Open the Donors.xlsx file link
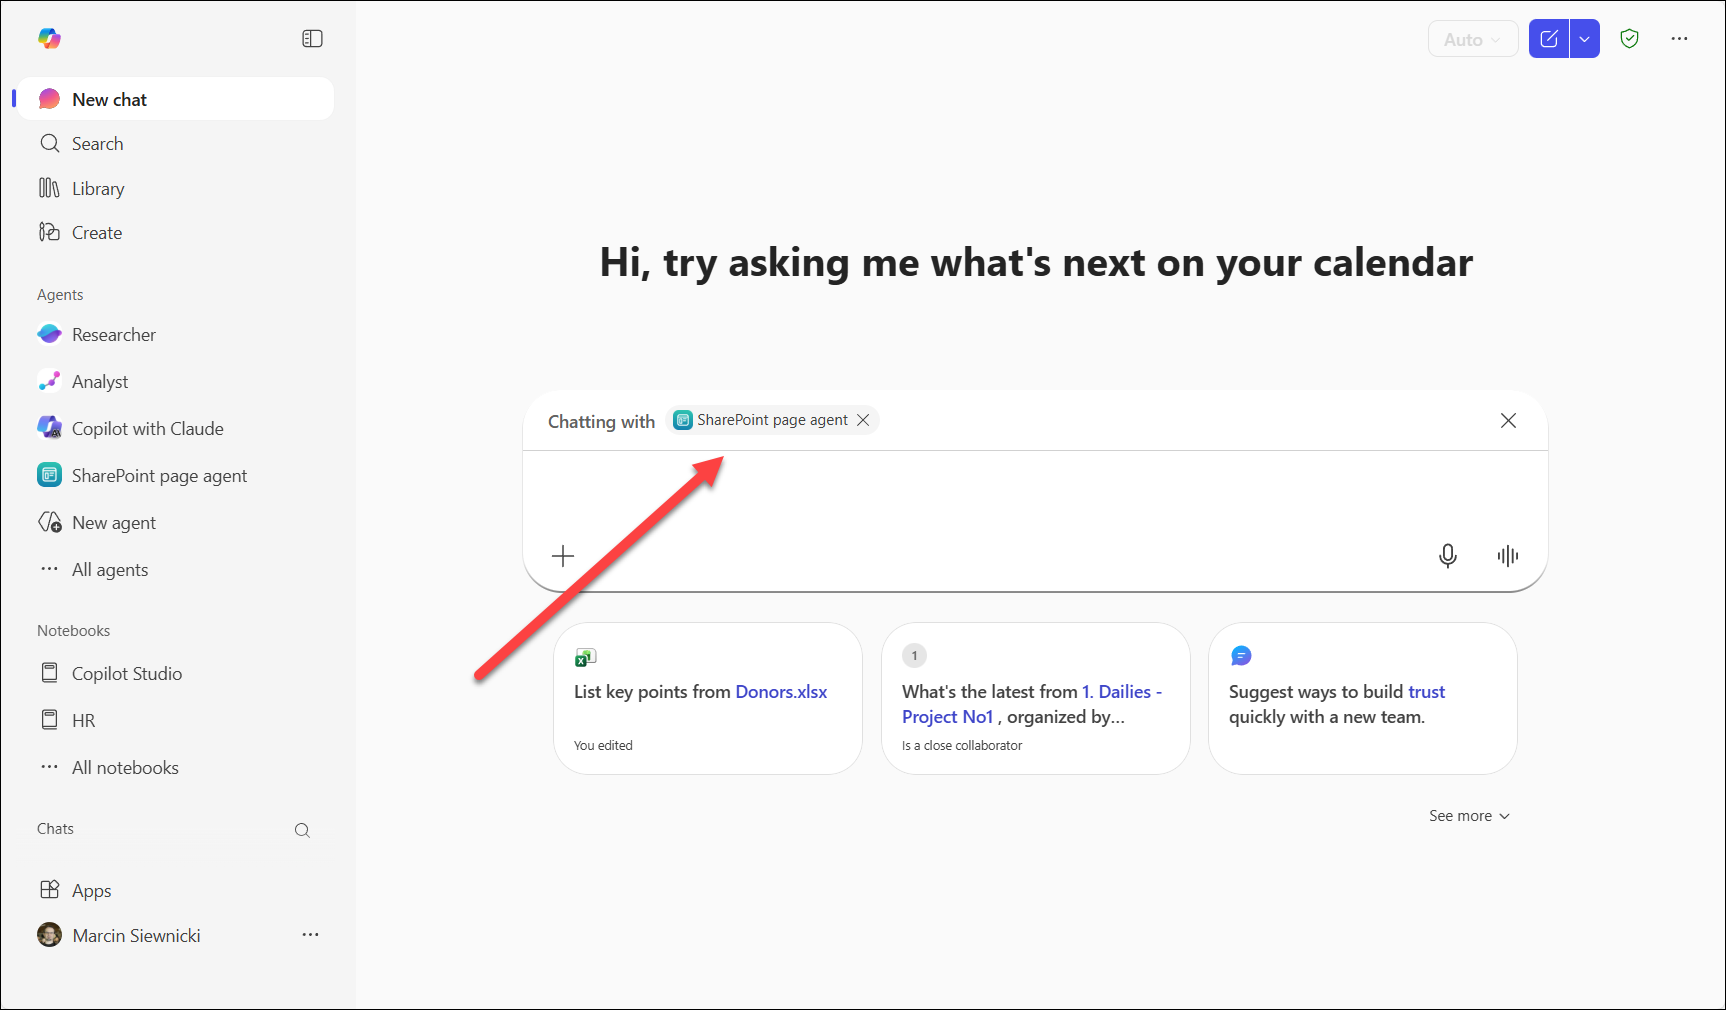 pyautogui.click(x=781, y=692)
